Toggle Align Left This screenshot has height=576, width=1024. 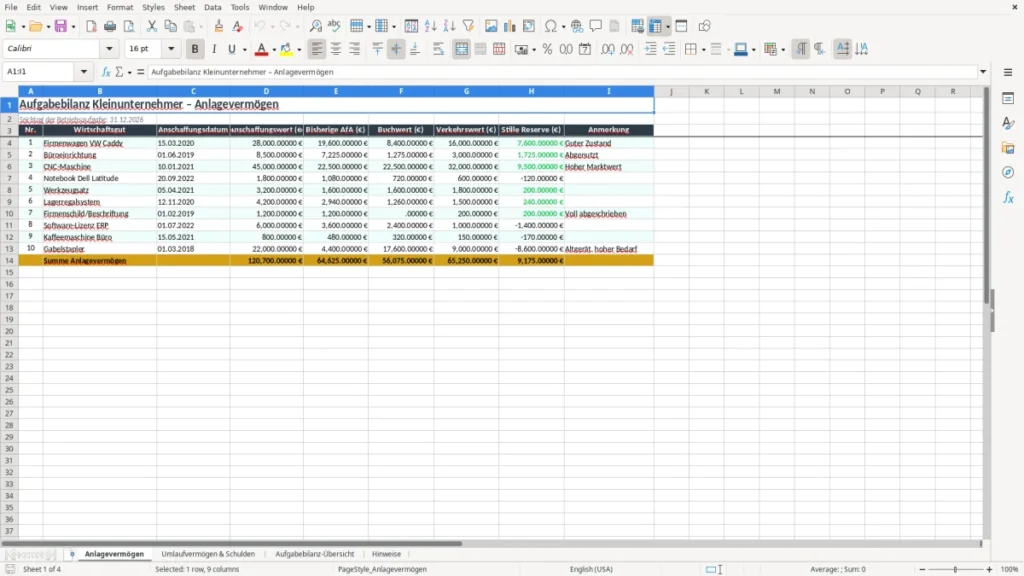[x=317, y=49]
